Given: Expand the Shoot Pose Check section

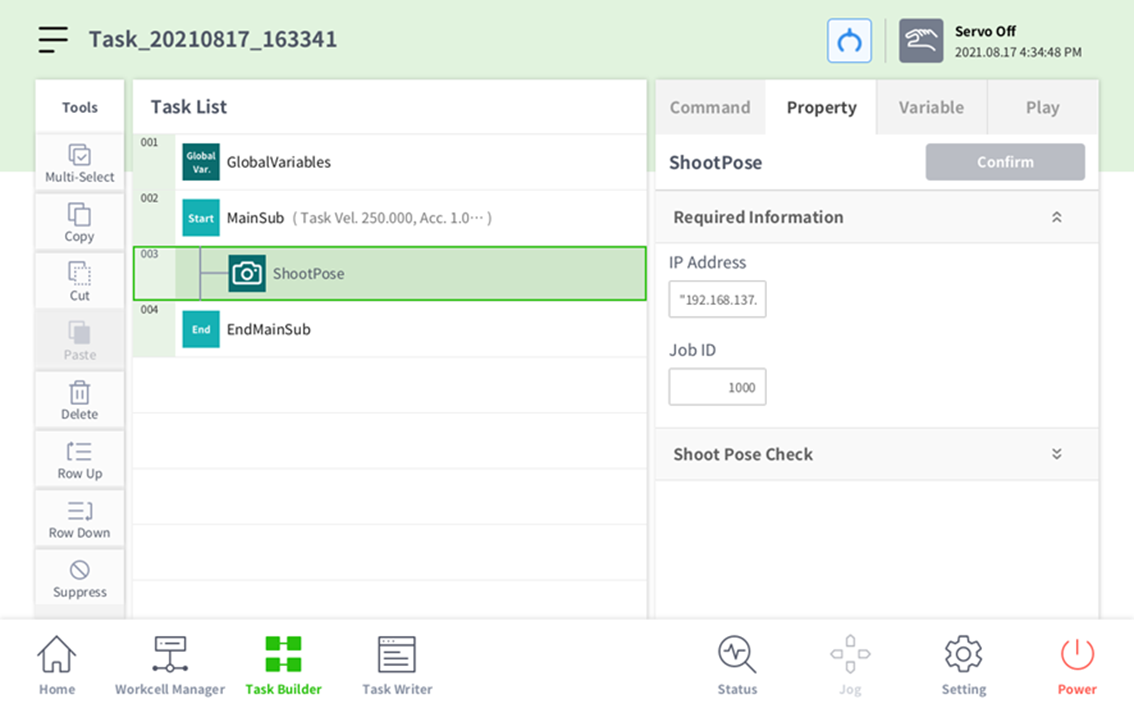Looking at the screenshot, I should (x=1056, y=454).
